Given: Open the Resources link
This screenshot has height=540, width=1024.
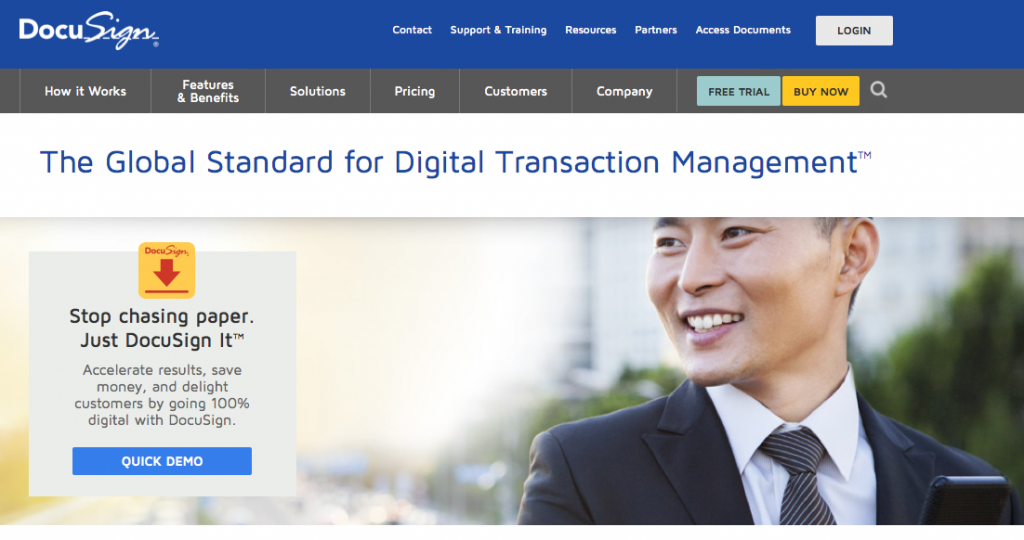Looking at the screenshot, I should click(591, 30).
